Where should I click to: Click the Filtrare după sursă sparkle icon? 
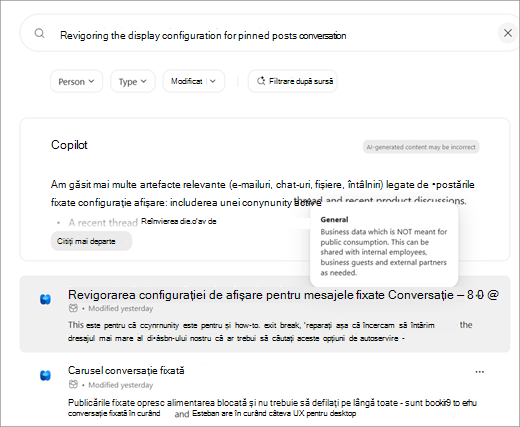click(261, 81)
